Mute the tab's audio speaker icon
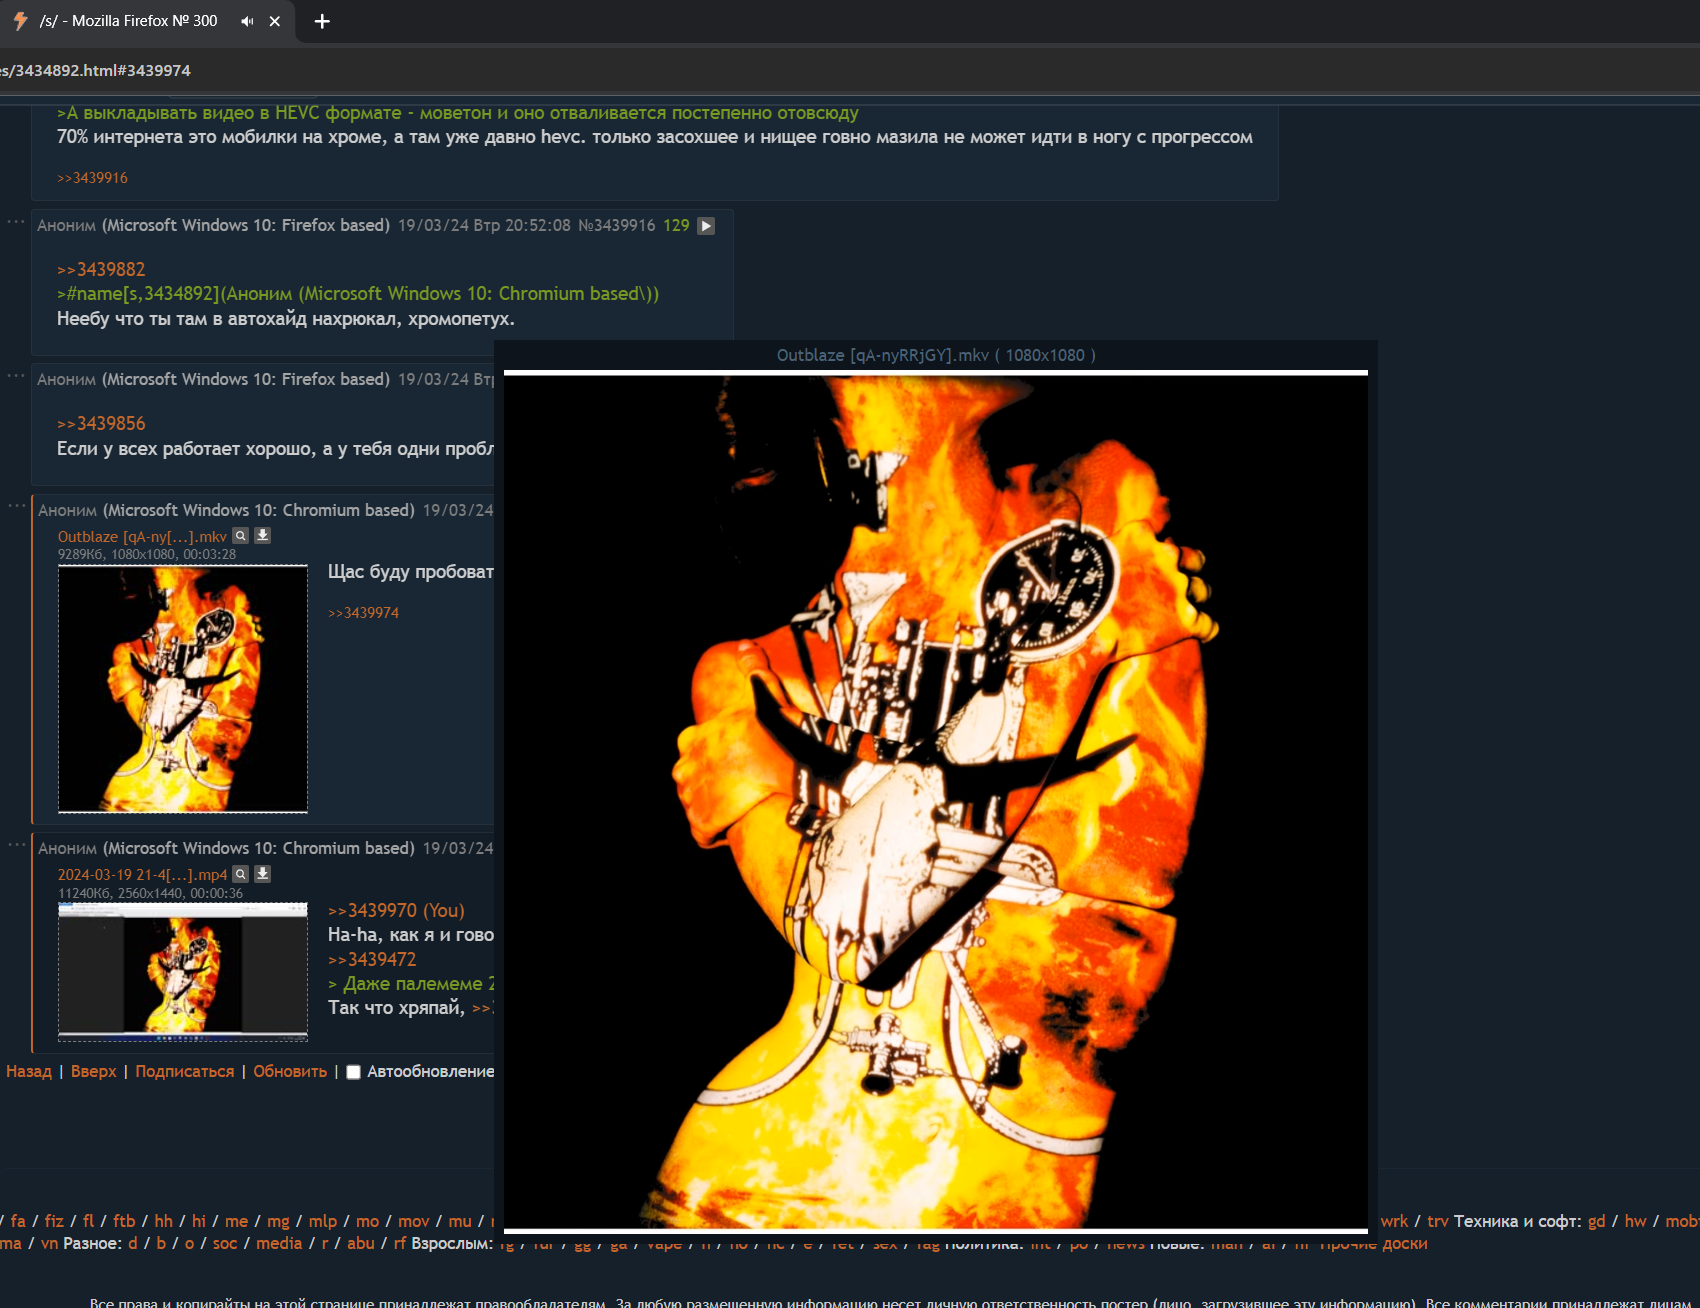 click(247, 21)
